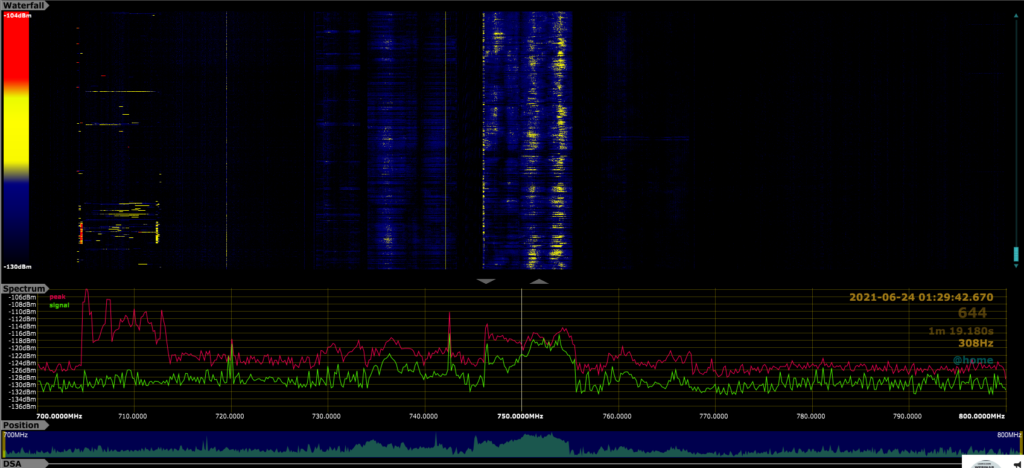This screenshot has width=1024, height=468.
Task: Click the 700.0000MHz start frequency label
Action: point(59,416)
